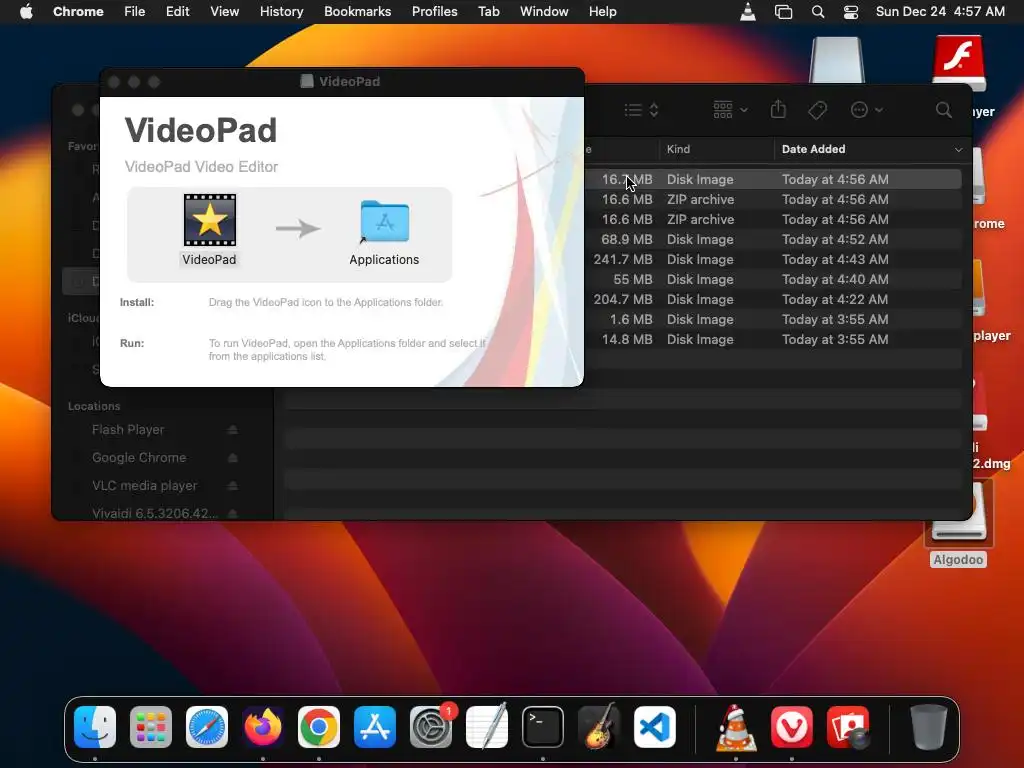The width and height of the screenshot is (1024, 768).
Task: Open the View menu
Action: click(x=224, y=11)
